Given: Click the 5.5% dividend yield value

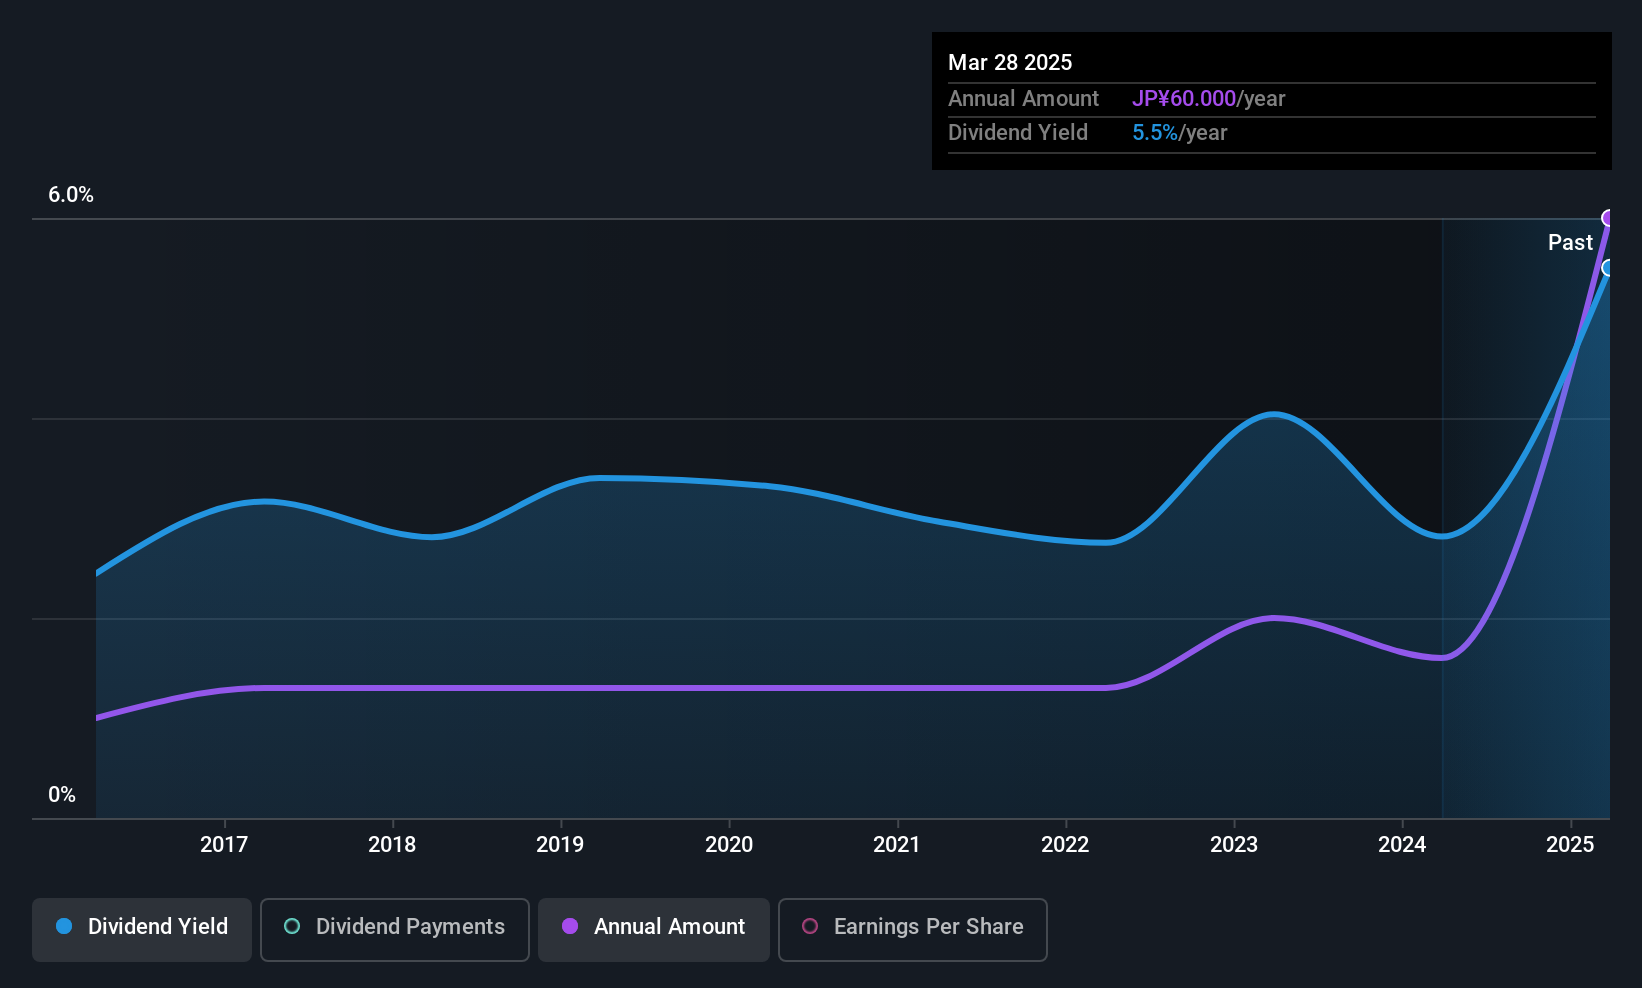Looking at the screenshot, I should pyautogui.click(x=1155, y=133).
